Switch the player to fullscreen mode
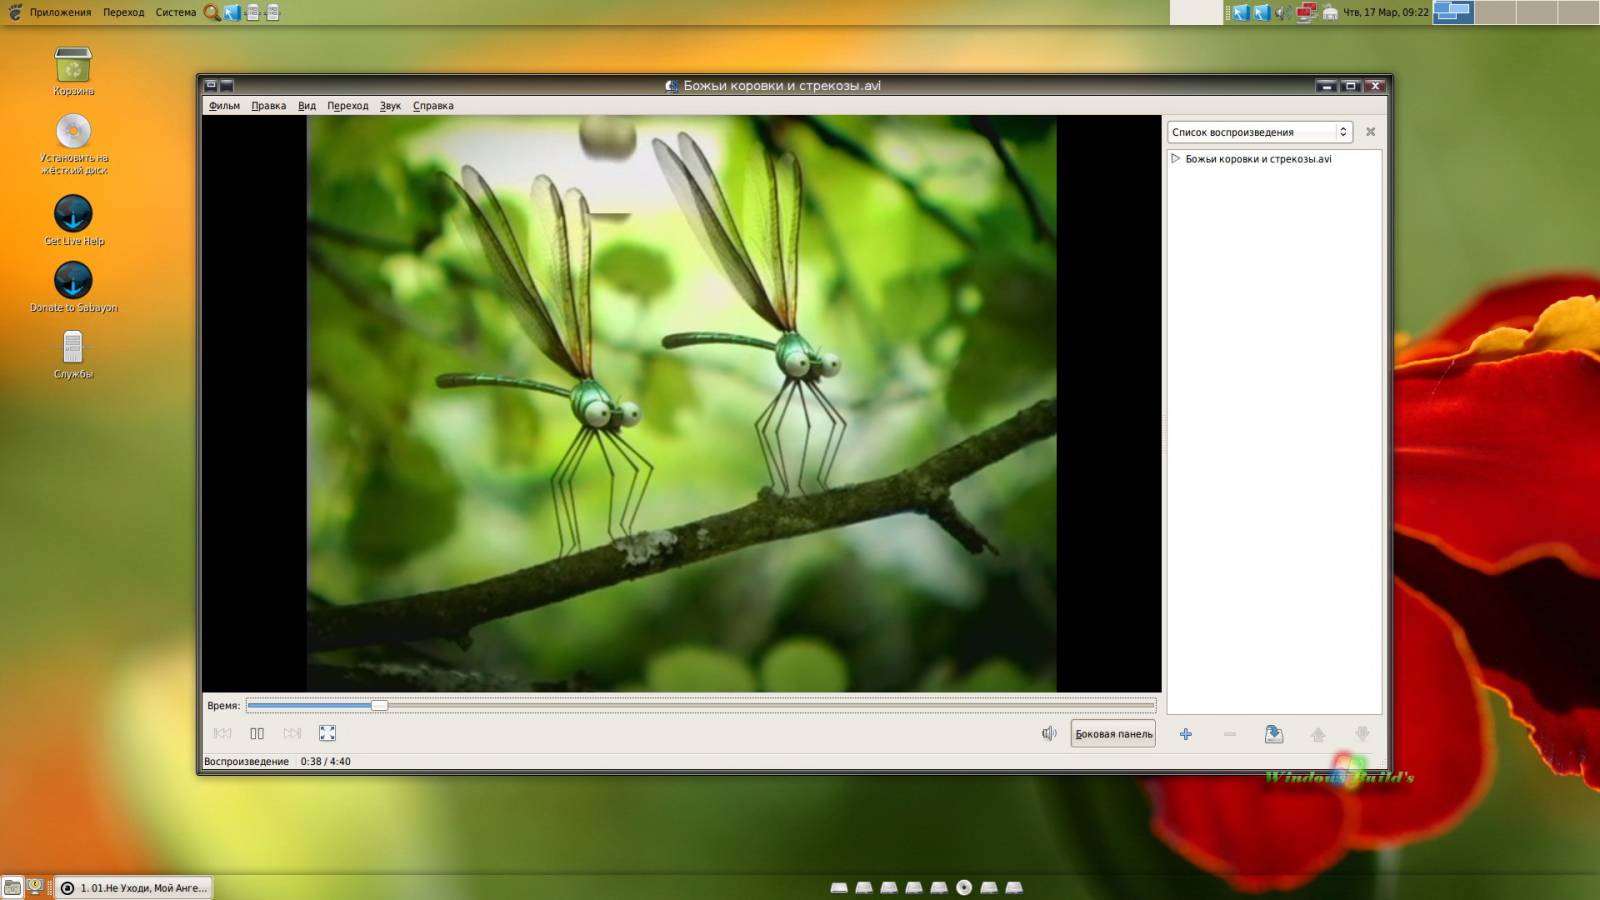 [x=327, y=733]
